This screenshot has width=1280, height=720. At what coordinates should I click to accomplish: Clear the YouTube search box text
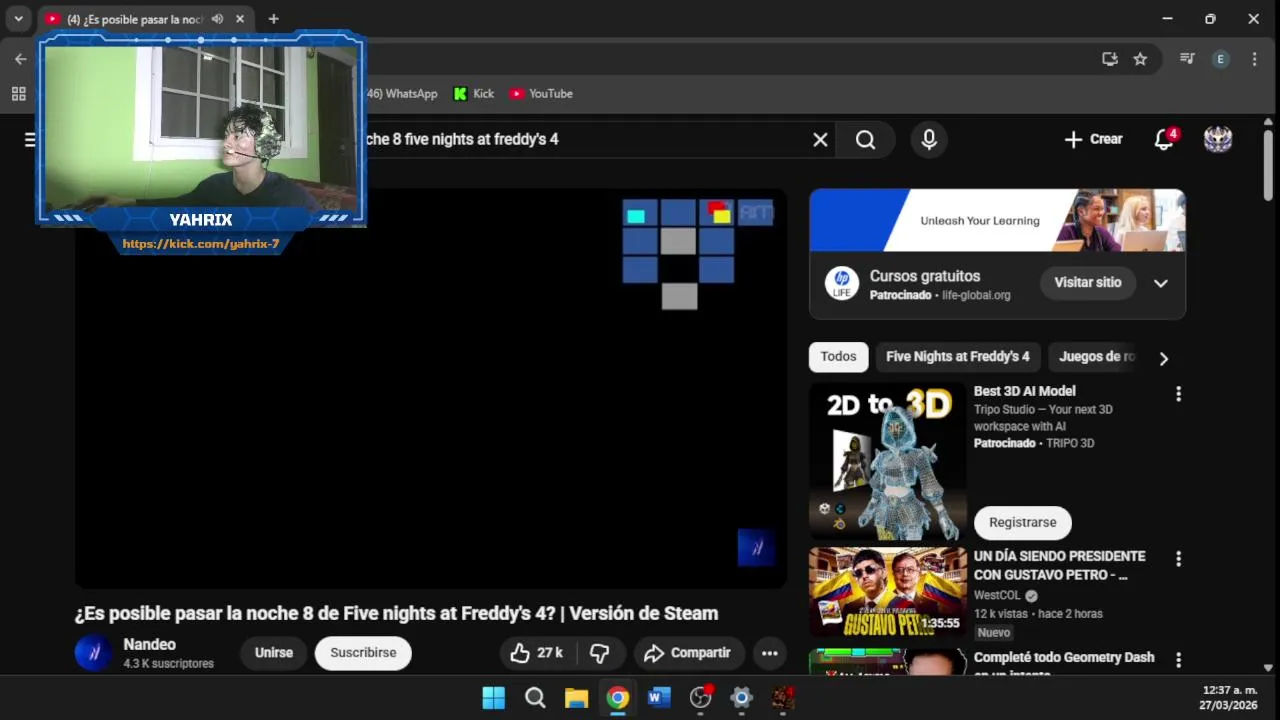(820, 140)
